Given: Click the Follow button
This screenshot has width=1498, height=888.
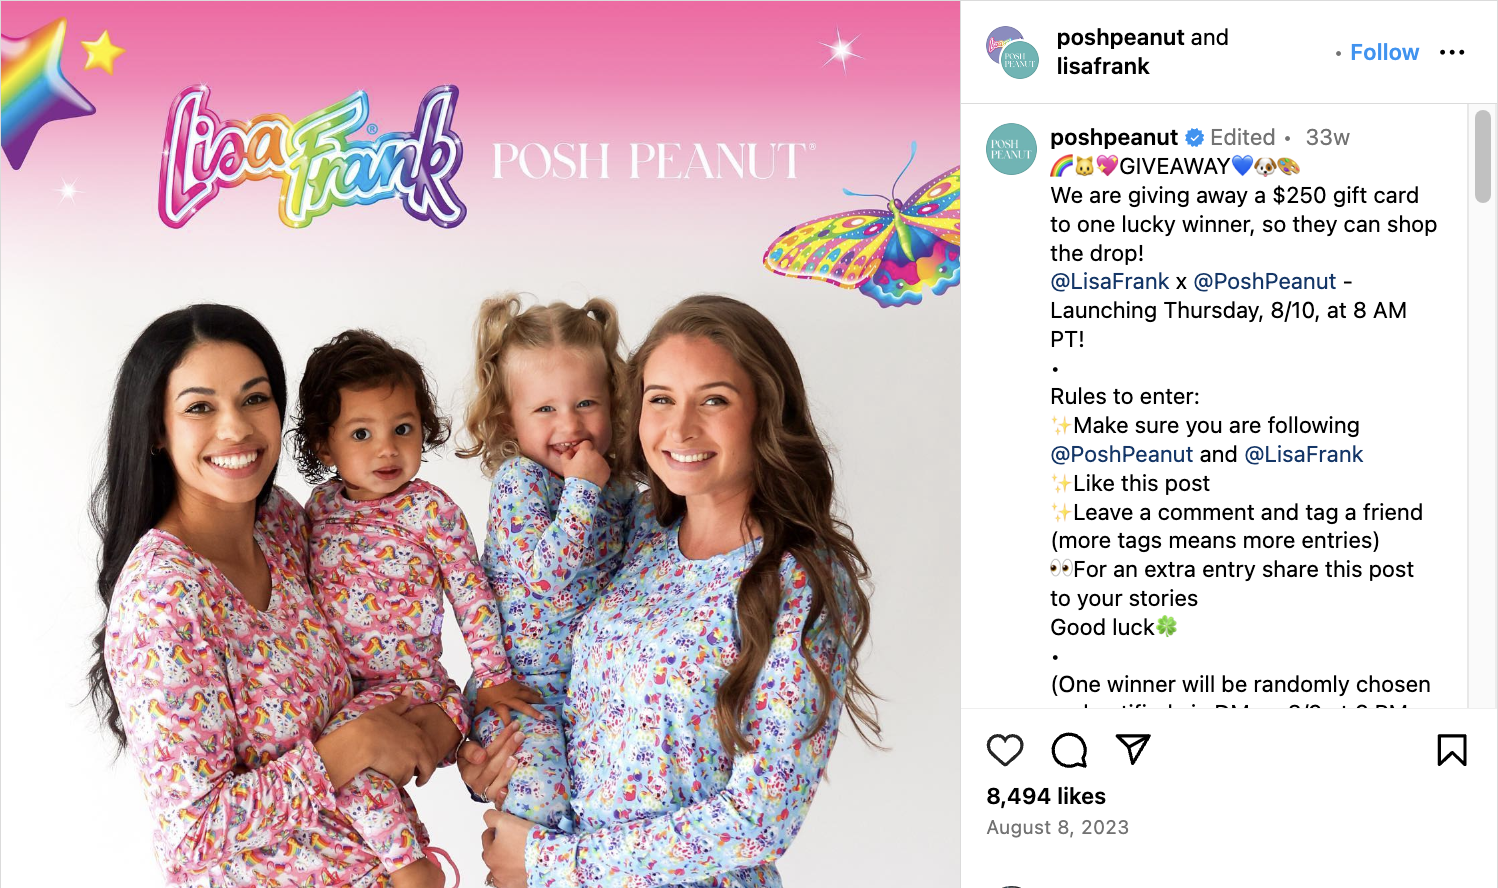Looking at the screenshot, I should [1384, 52].
